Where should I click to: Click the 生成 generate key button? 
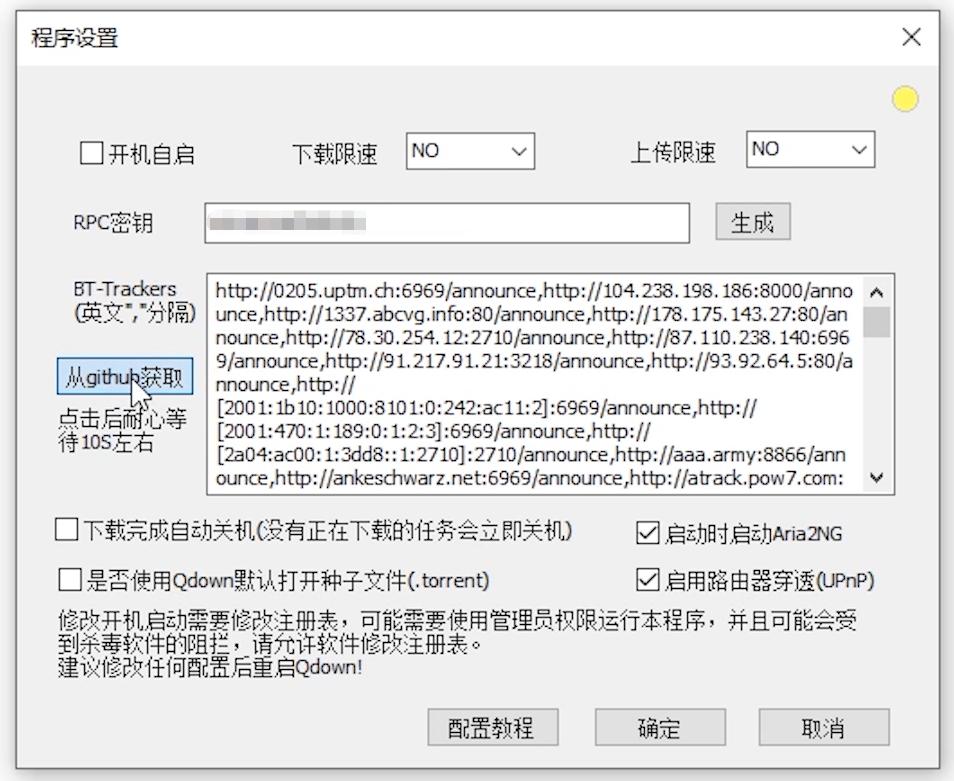(x=753, y=222)
